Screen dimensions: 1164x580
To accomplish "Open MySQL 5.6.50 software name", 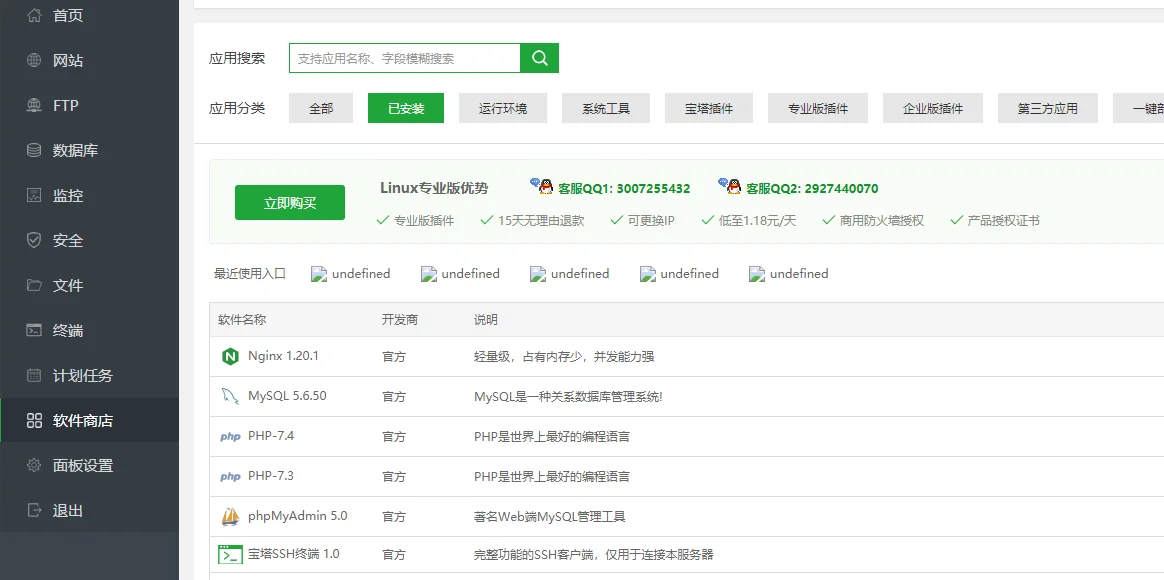I will (287, 396).
